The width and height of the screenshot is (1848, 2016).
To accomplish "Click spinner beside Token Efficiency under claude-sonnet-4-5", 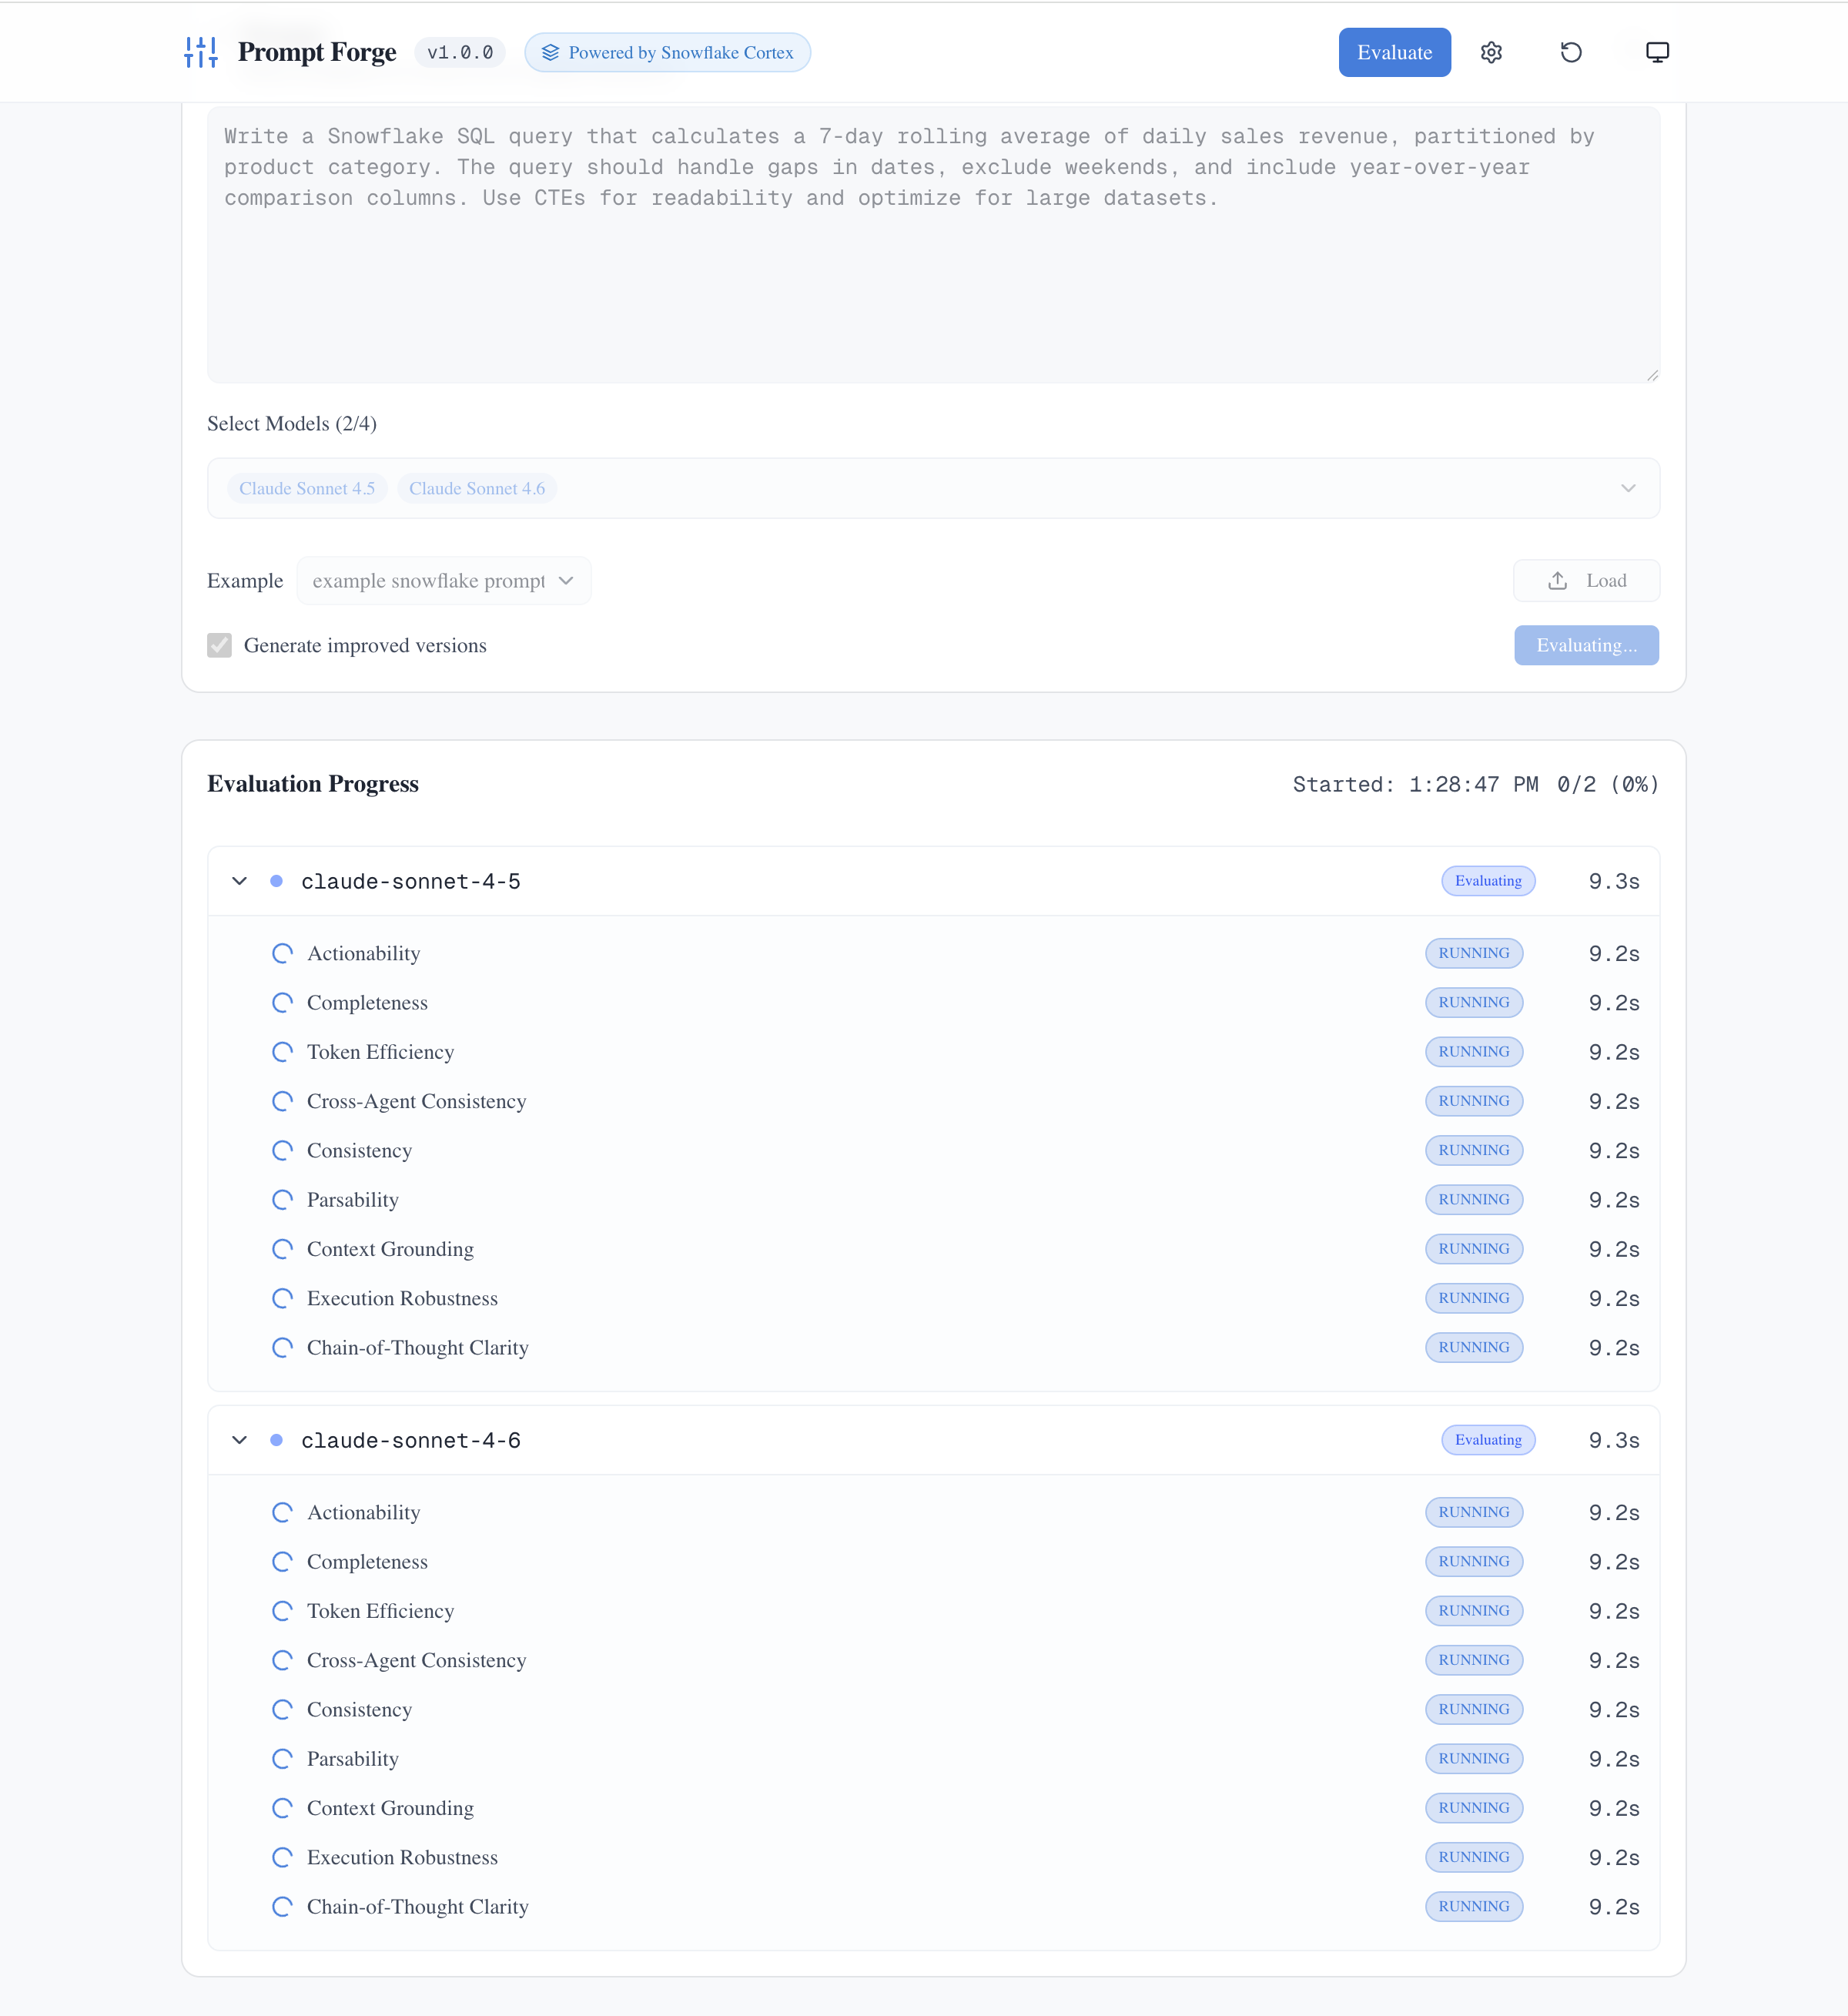I will (x=282, y=1051).
